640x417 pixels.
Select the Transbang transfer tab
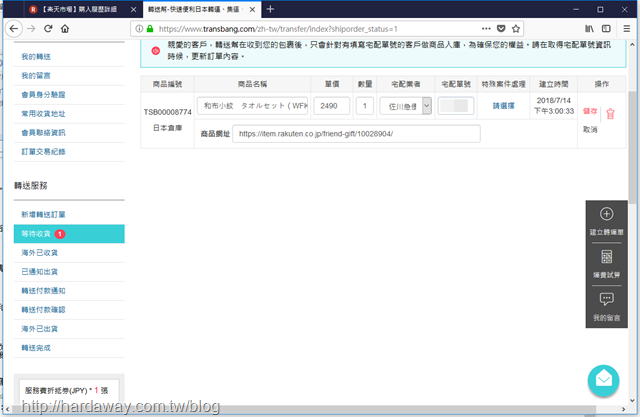[196, 9]
